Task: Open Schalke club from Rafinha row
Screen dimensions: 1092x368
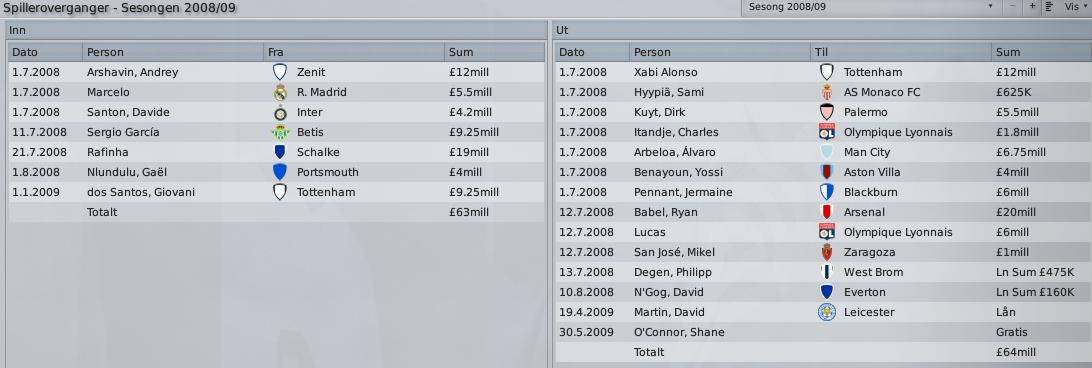Action: (x=313, y=152)
